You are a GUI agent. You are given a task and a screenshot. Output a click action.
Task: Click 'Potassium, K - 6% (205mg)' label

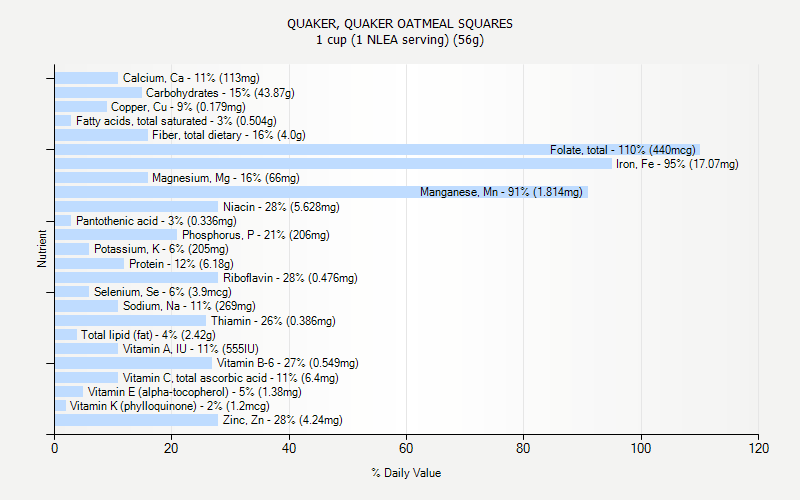click(161, 249)
